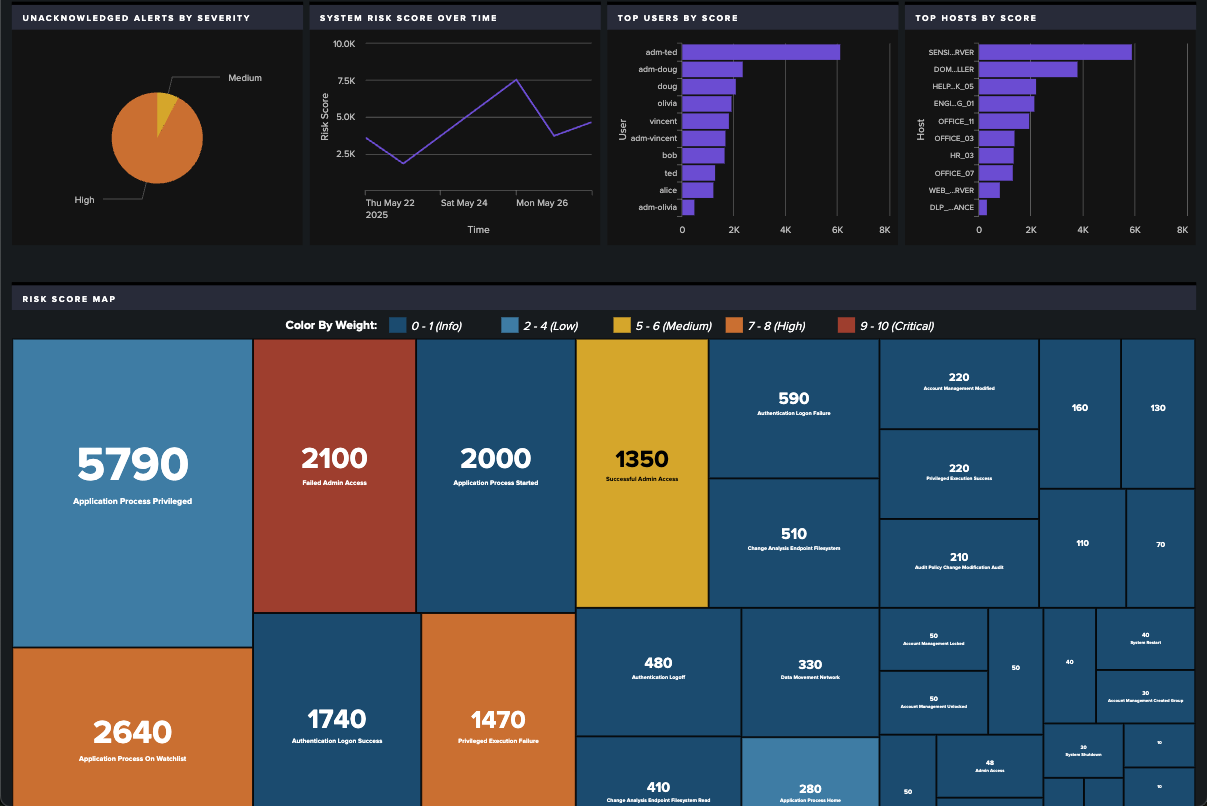Open the 30 Account Management Created Group tile
Screen dimensions: 1207x806
pyautogui.click(x=1146, y=696)
